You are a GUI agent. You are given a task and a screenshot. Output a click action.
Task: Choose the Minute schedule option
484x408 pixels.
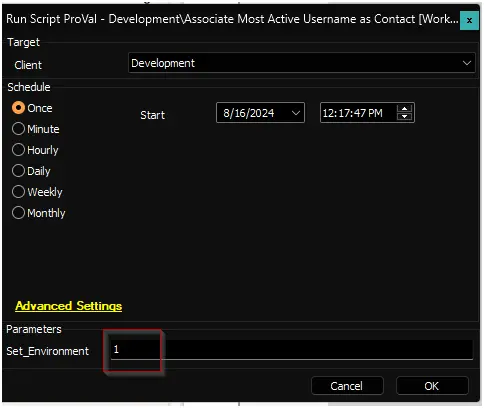(18, 129)
